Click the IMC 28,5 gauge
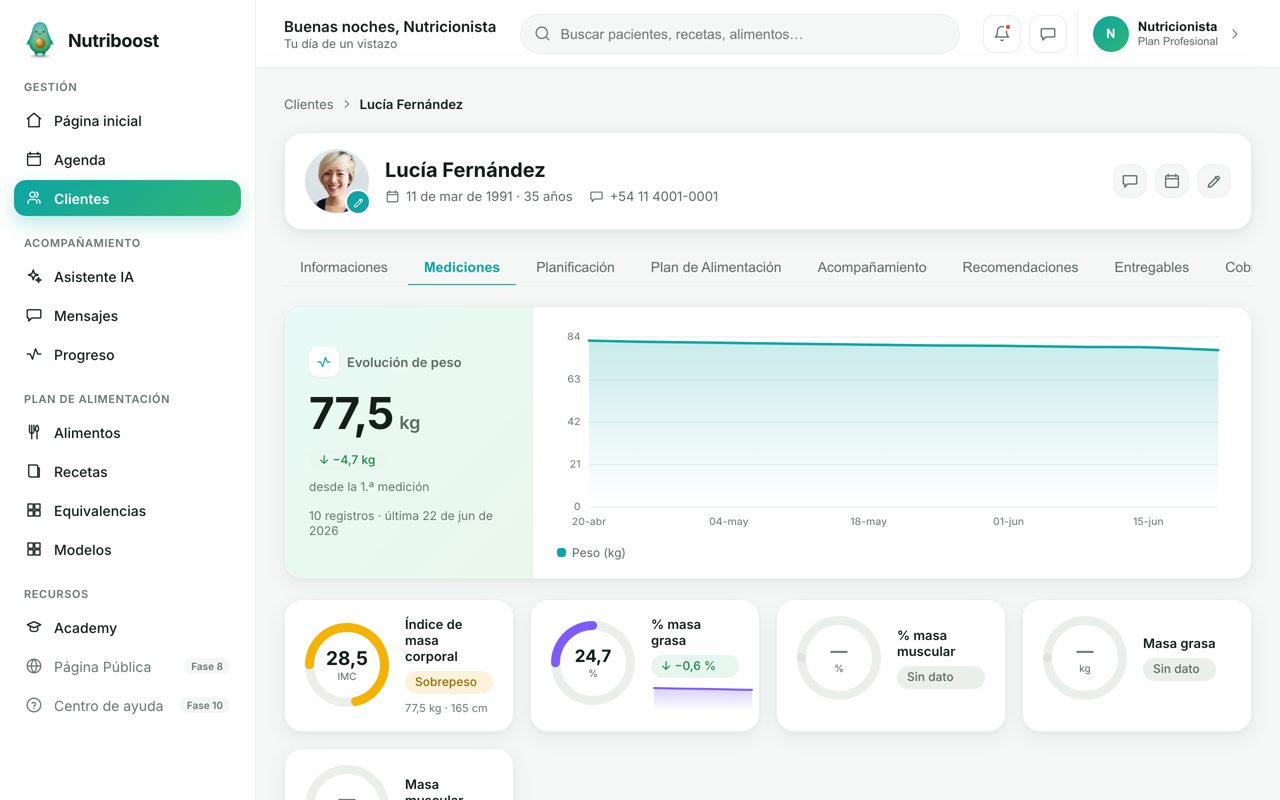Image resolution: width=1280 pixels, height=800 pixels. tap(347, 665)
